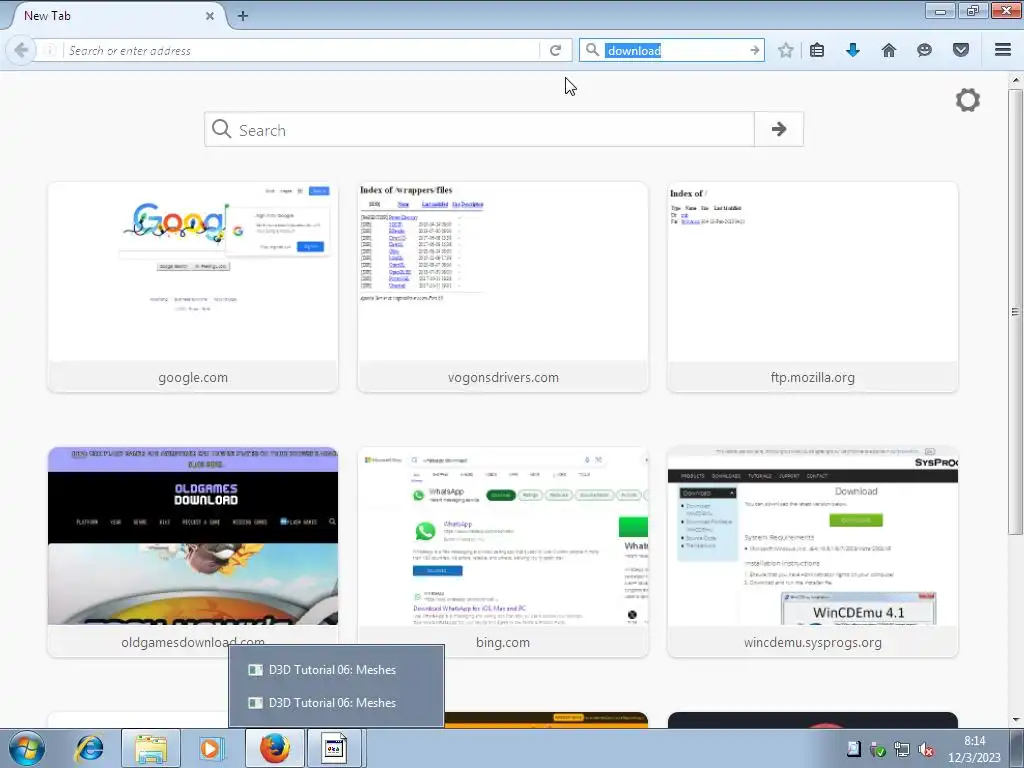This screenshot has height=768, width=1024.
Task: Go to the Home page icon
Action: point(889,50)
